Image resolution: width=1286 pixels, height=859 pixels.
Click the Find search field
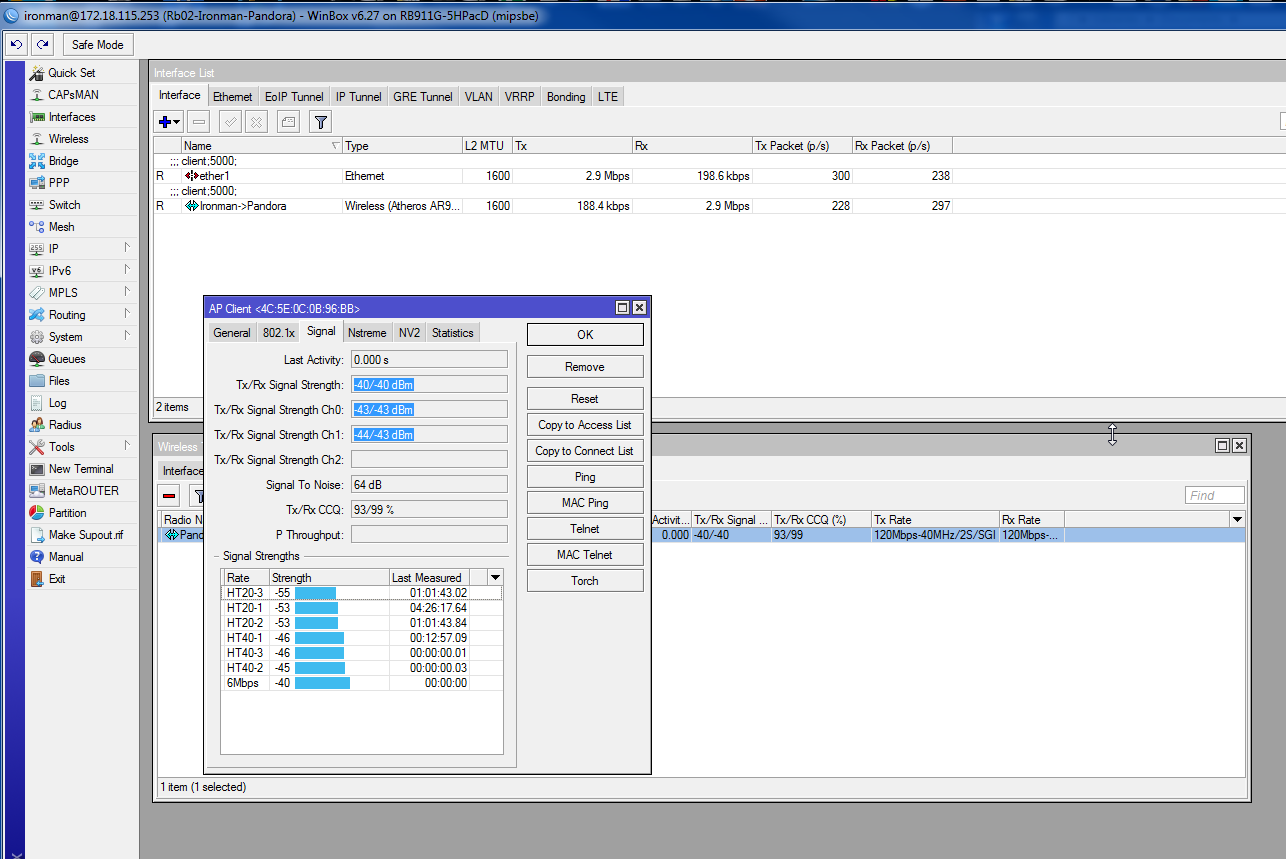click(x=1214, y=495)
